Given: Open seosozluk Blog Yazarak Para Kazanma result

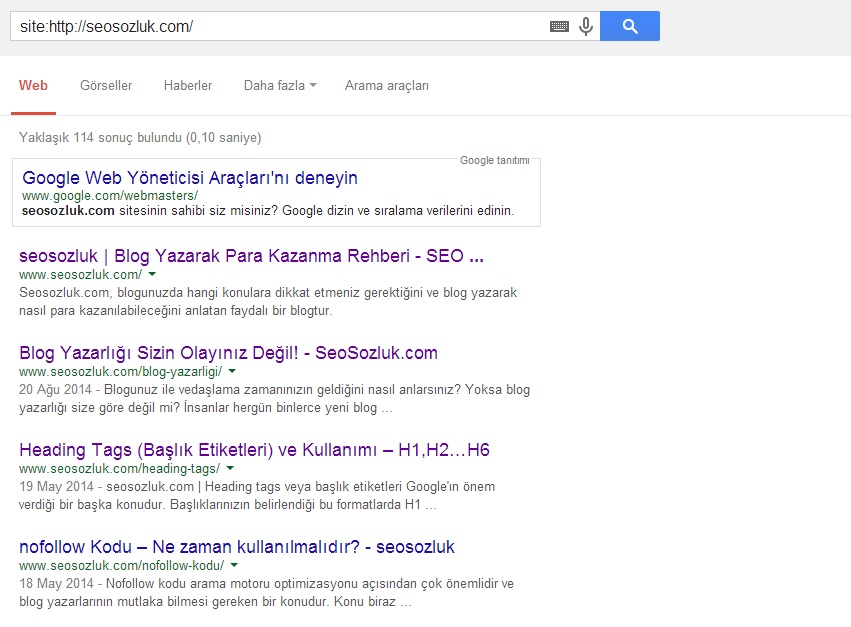Looking at the screenshot, I should pyautogui.click(x=251, y=256).
